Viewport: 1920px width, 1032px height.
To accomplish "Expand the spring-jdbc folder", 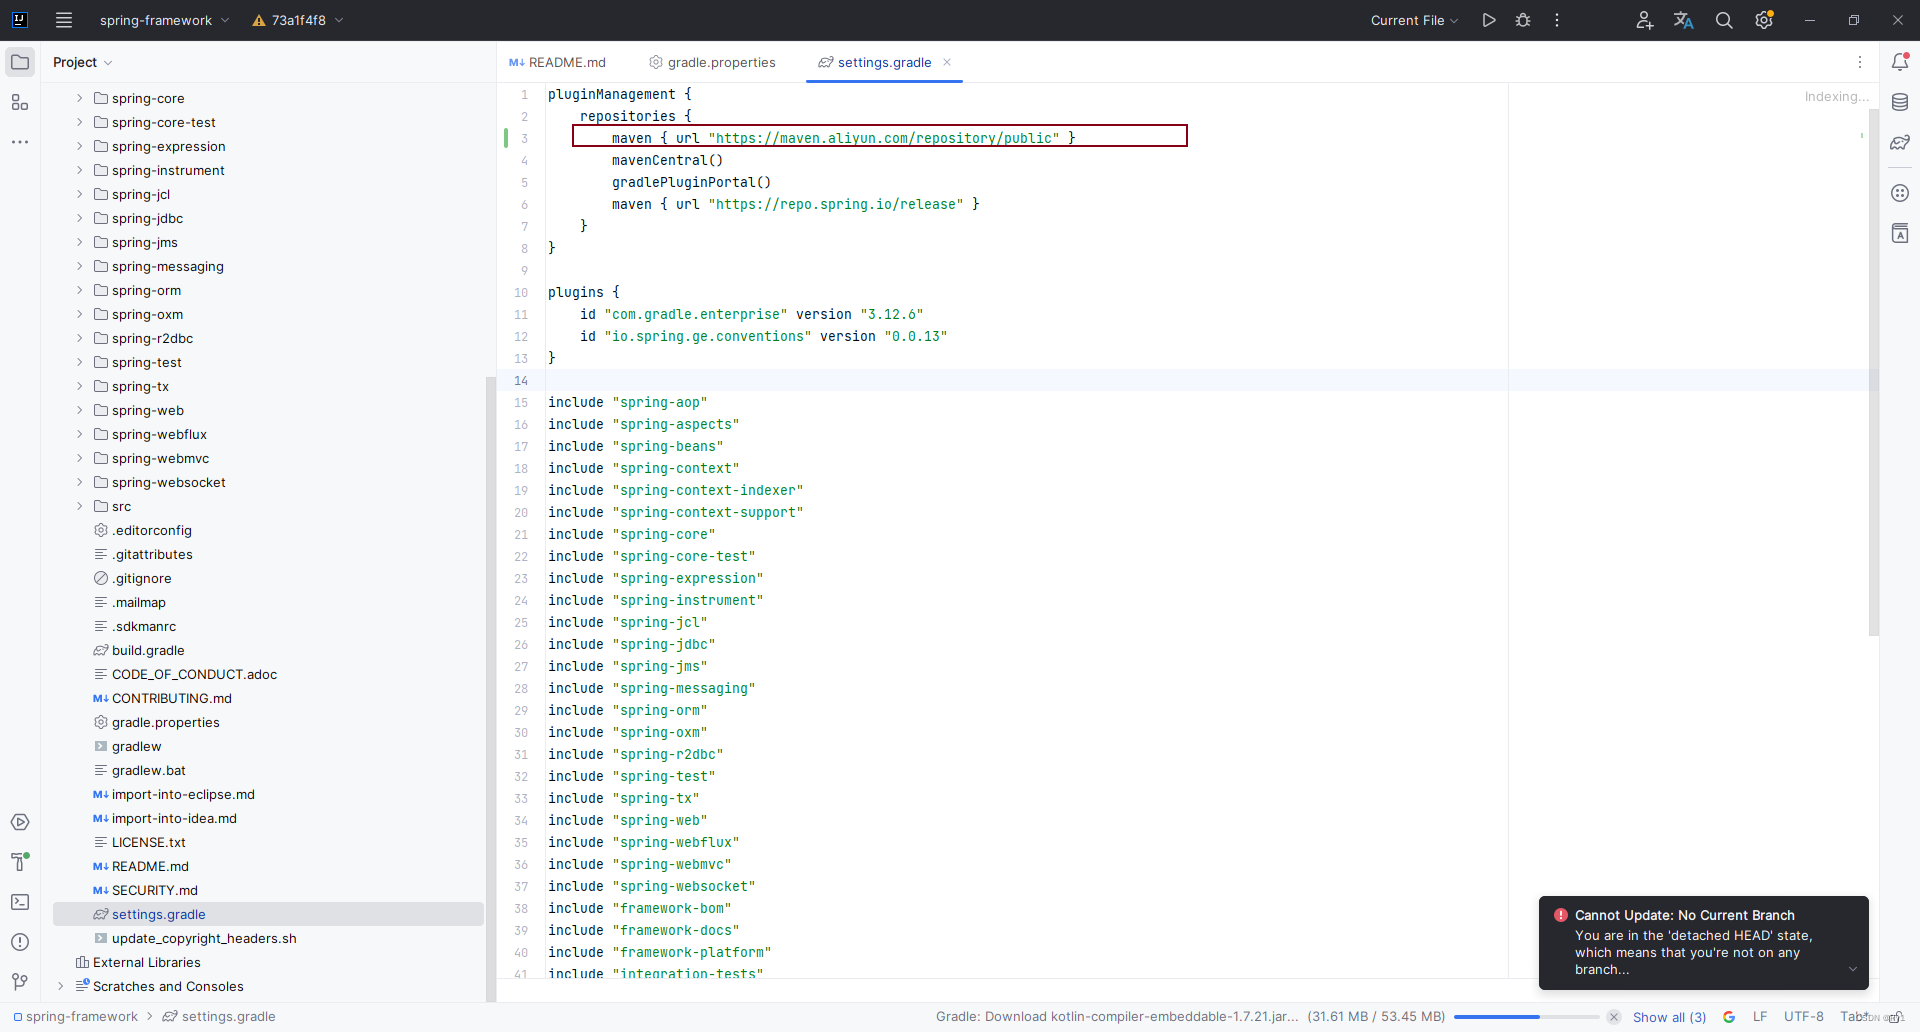I will coord(79,218).
